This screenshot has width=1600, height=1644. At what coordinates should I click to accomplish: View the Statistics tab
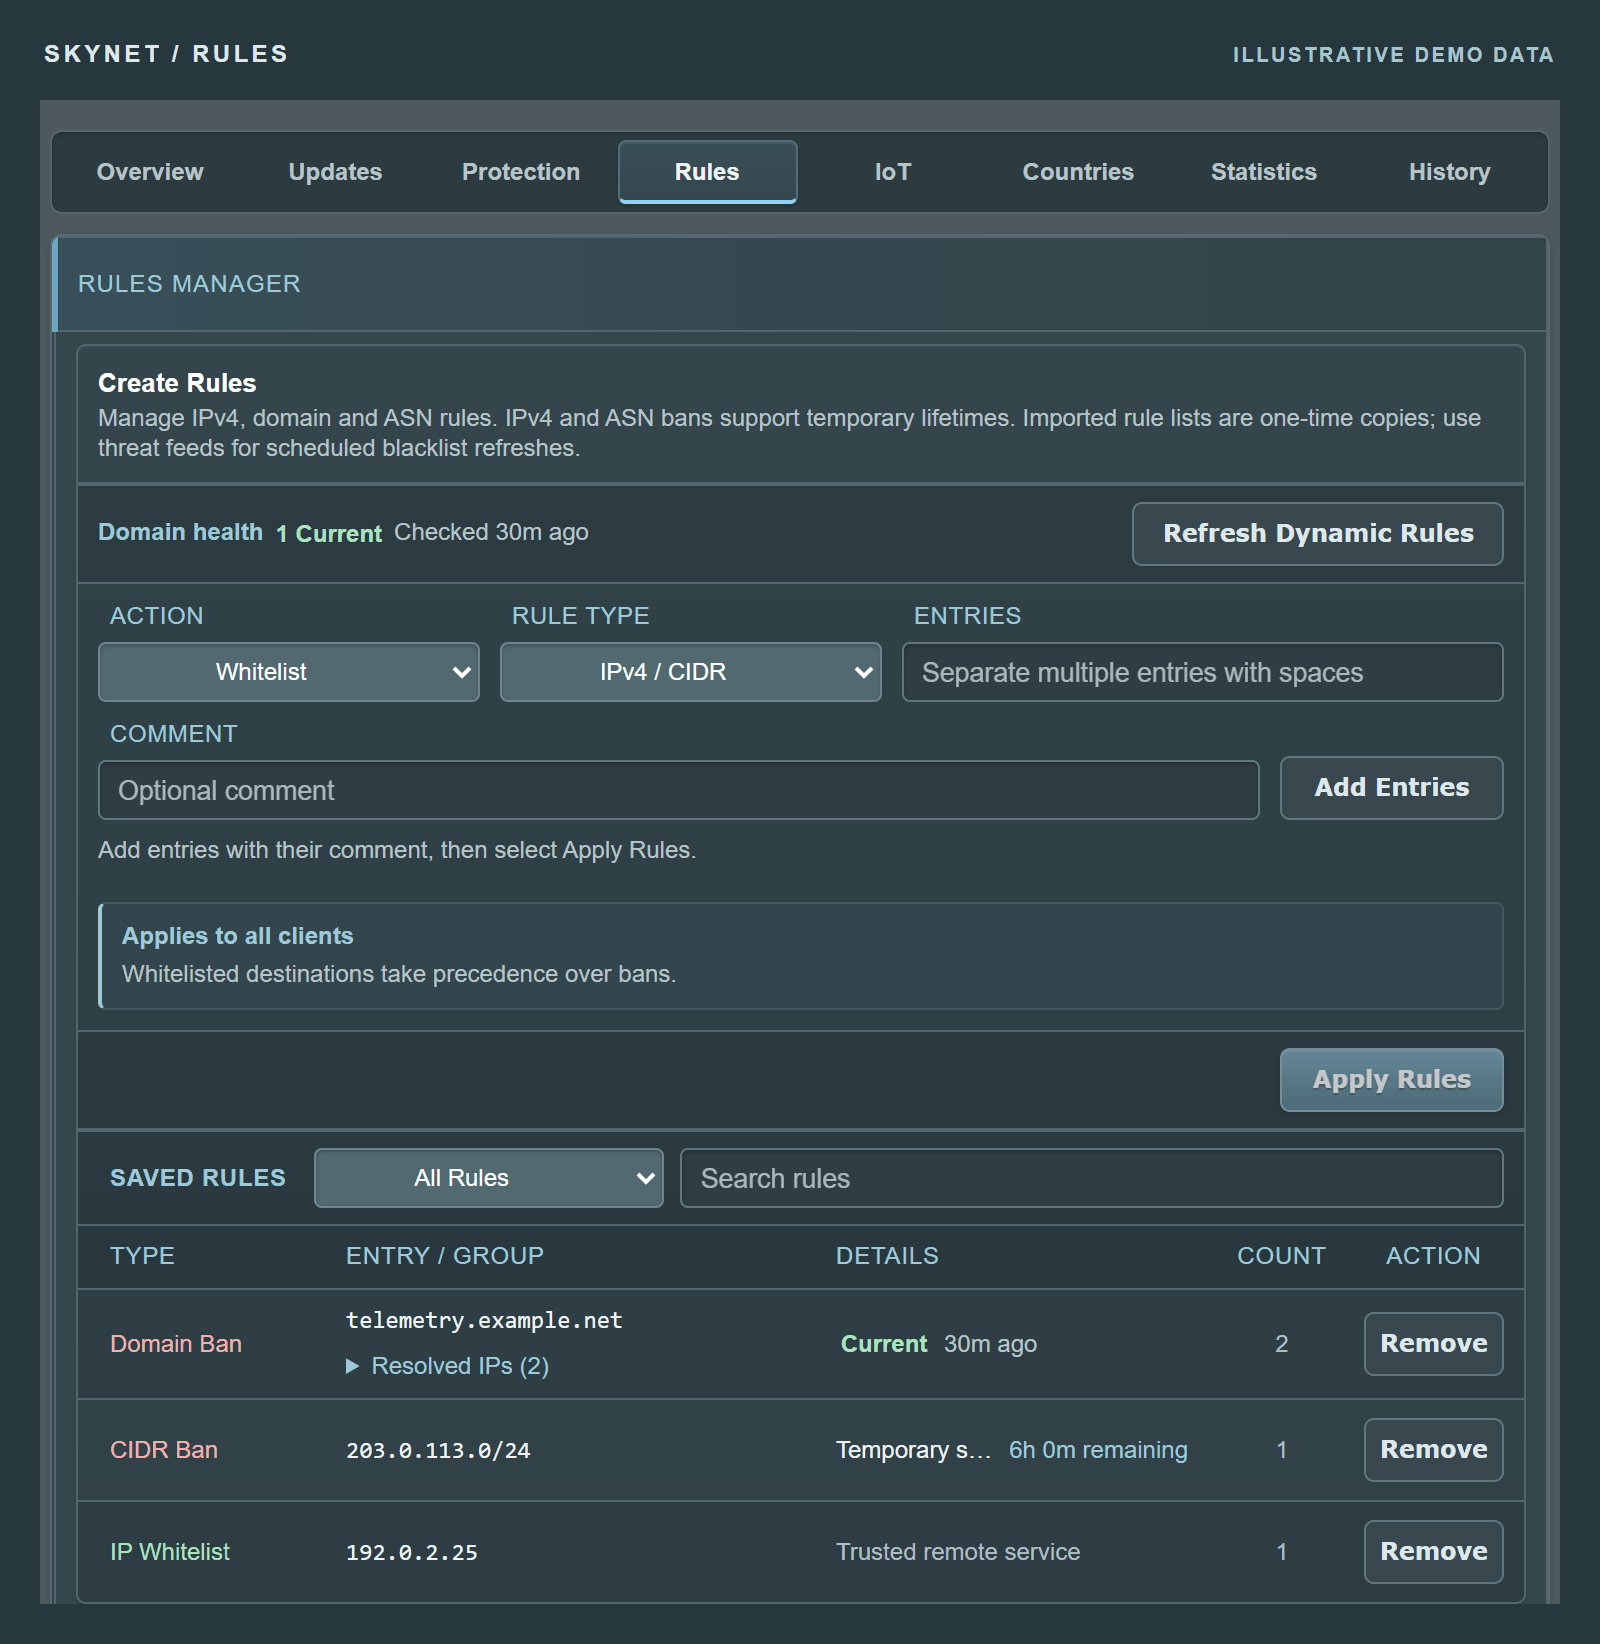pyautogui.click(x=1264, y=172)
